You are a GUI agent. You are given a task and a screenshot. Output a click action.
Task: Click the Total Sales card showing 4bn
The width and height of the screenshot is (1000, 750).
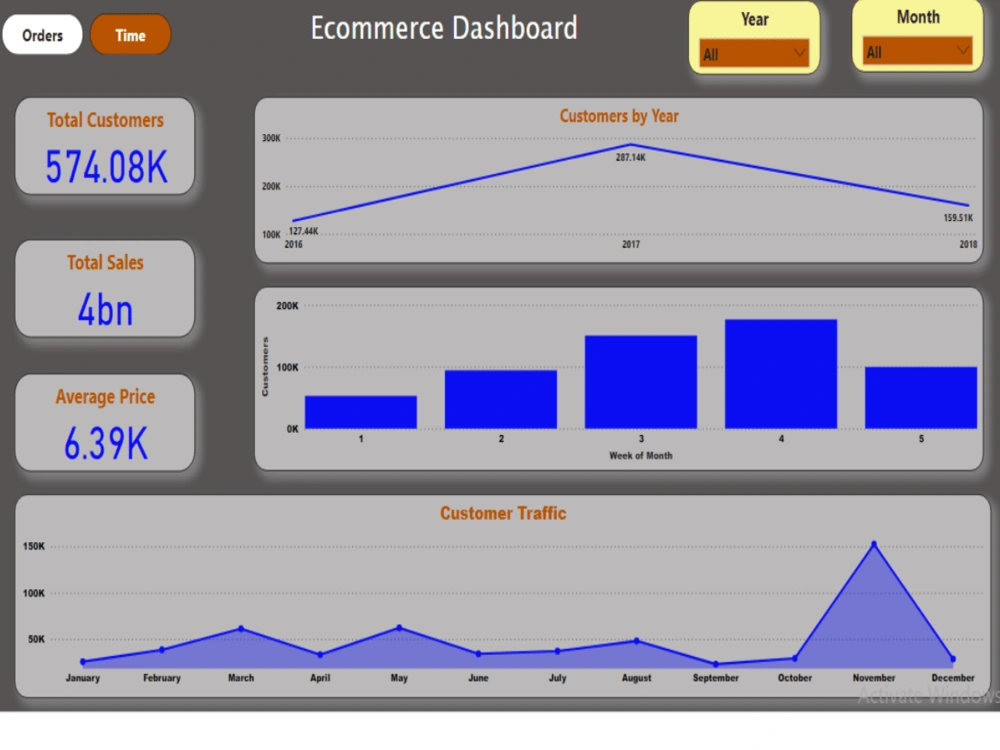click(x=104, y=288)
